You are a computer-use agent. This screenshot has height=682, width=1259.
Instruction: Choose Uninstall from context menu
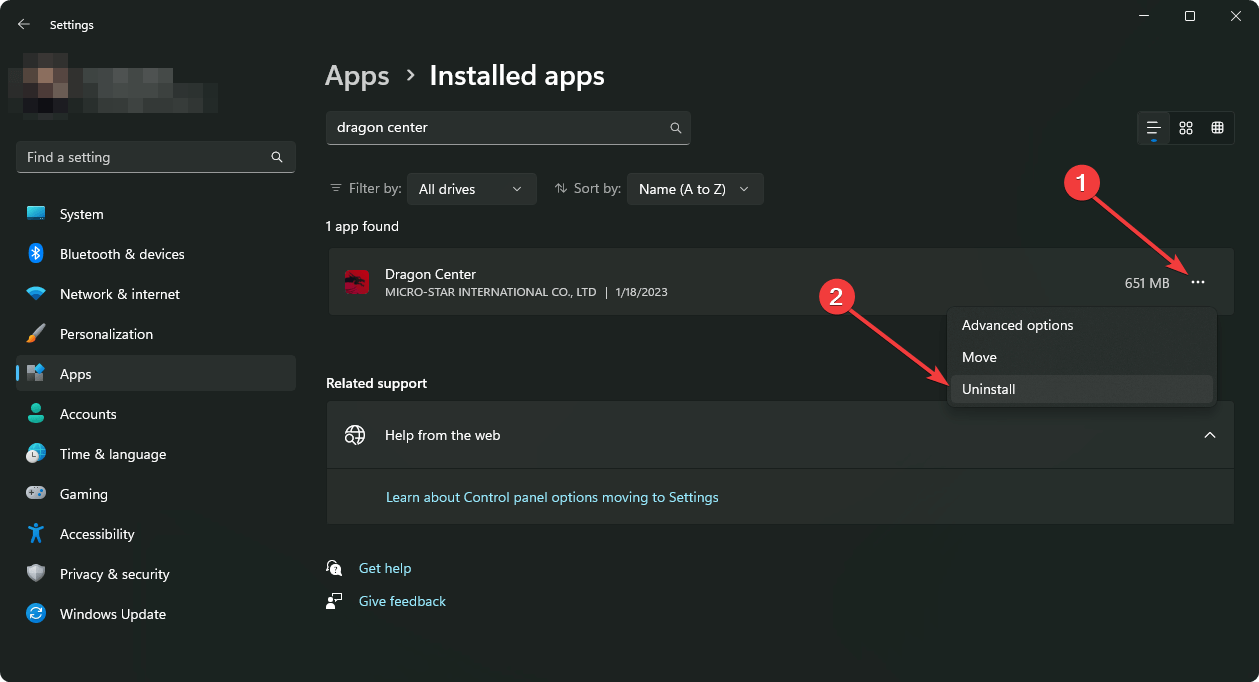(x=1081, y=389)
